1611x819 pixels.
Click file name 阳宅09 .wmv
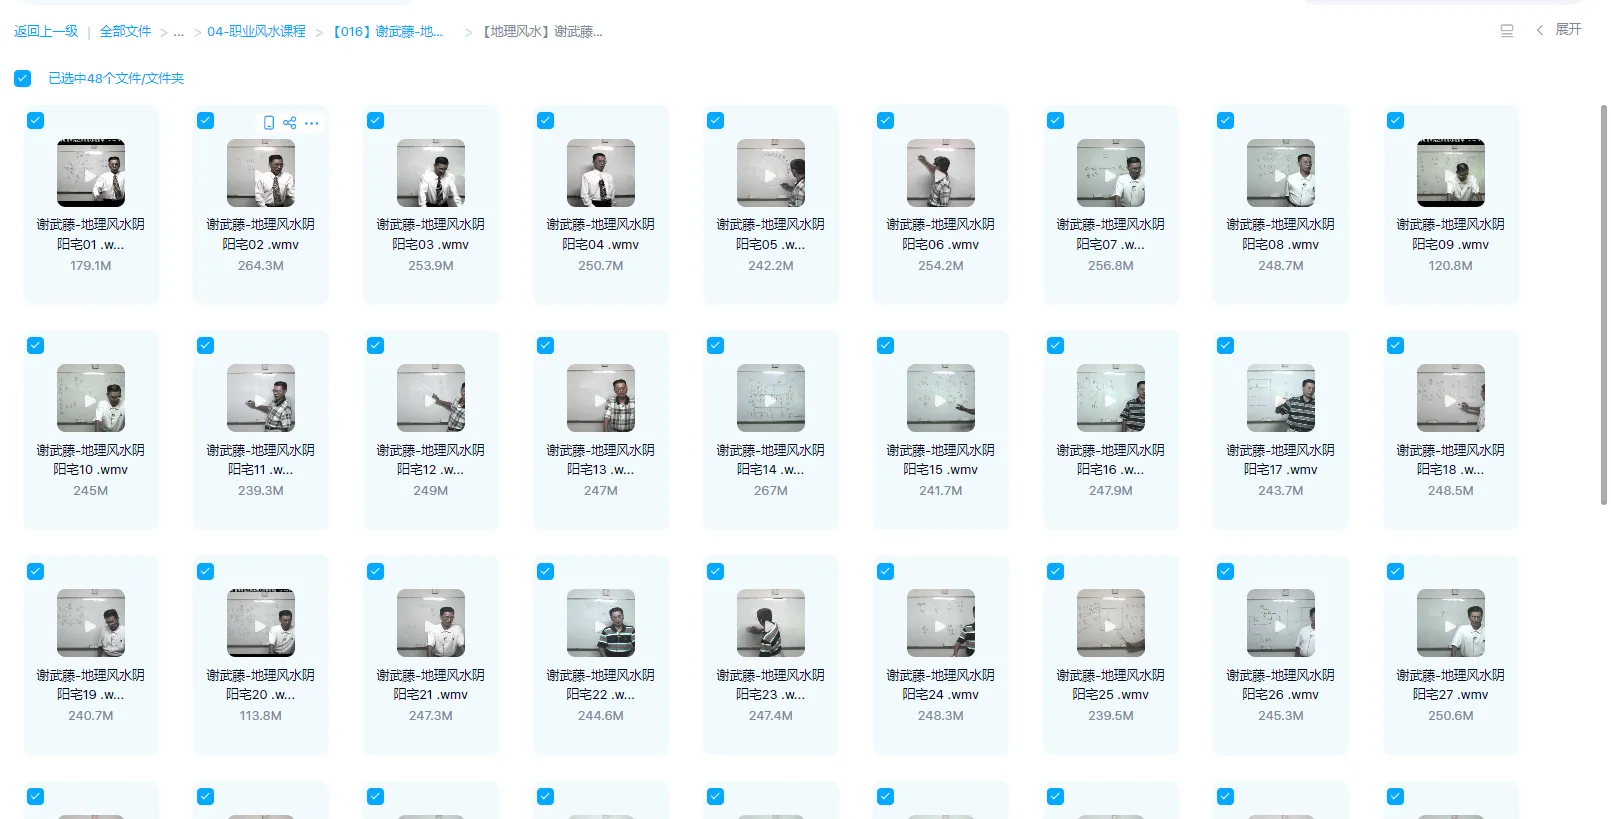(1450, 245)
